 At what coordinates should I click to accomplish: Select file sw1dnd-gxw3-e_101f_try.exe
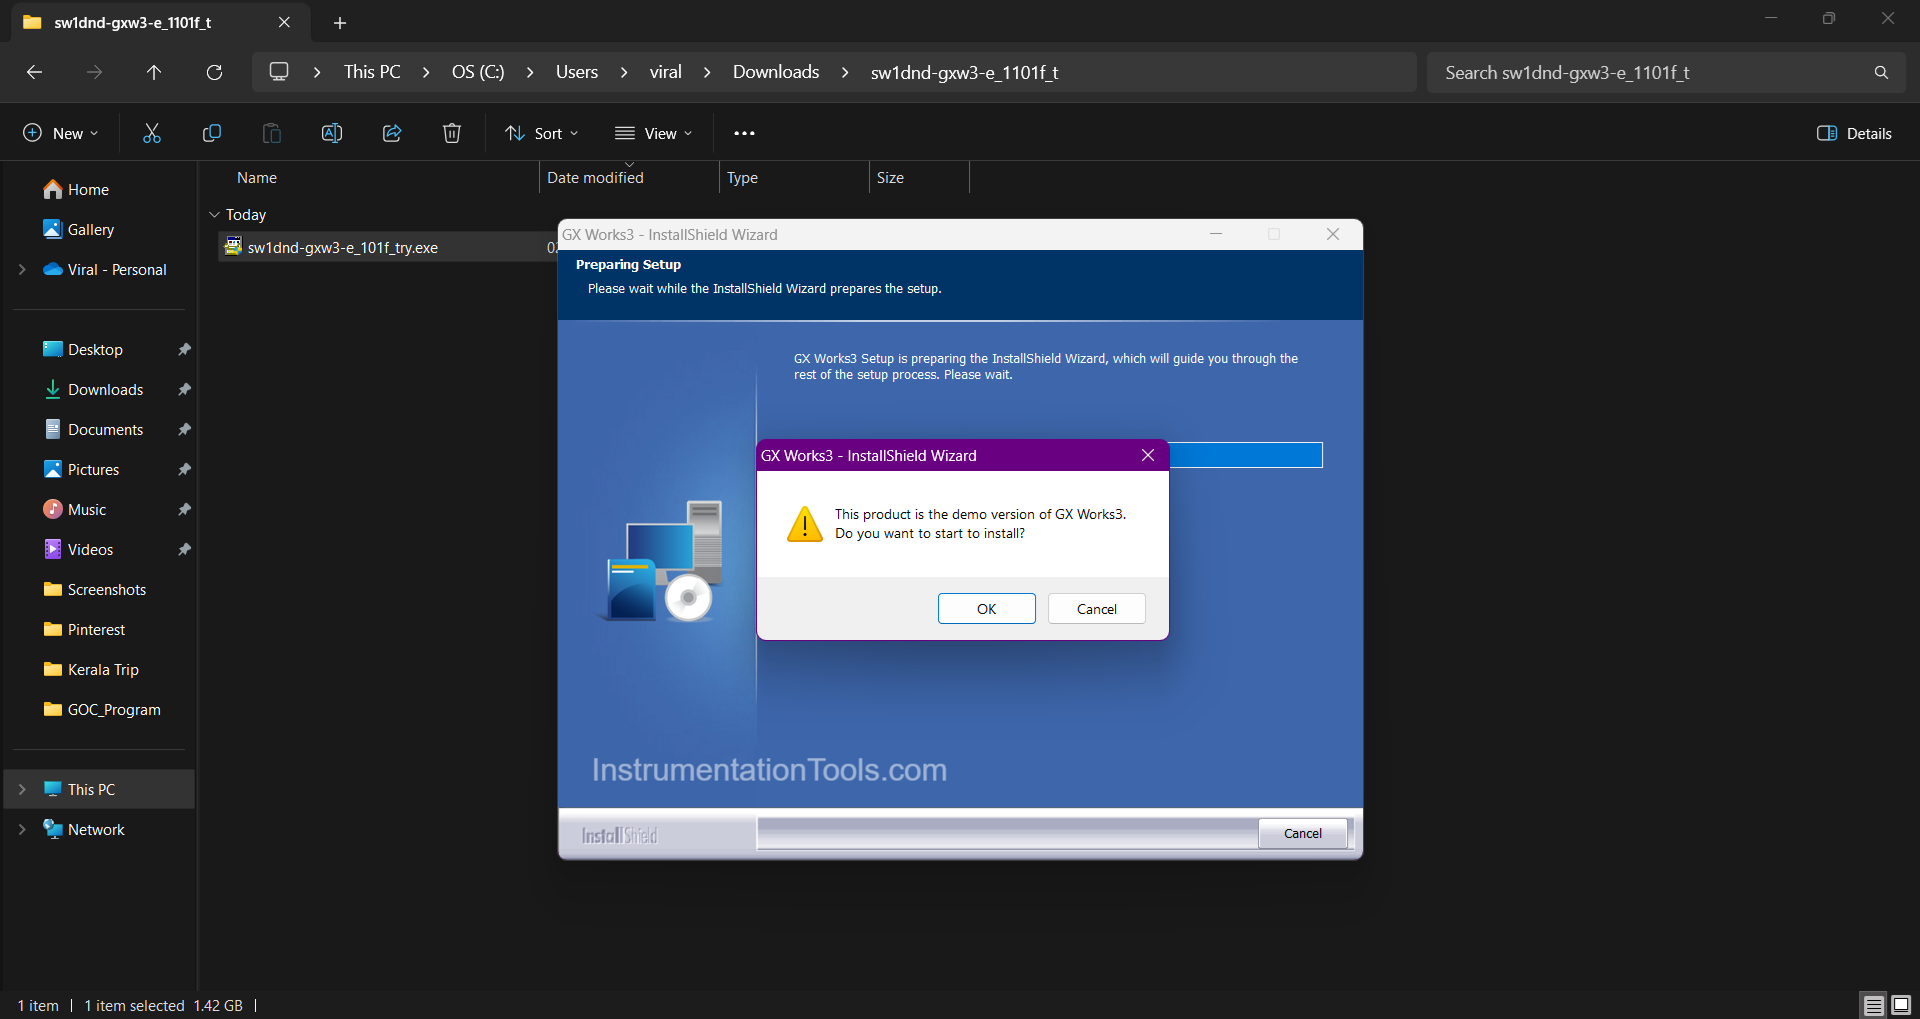342,247
